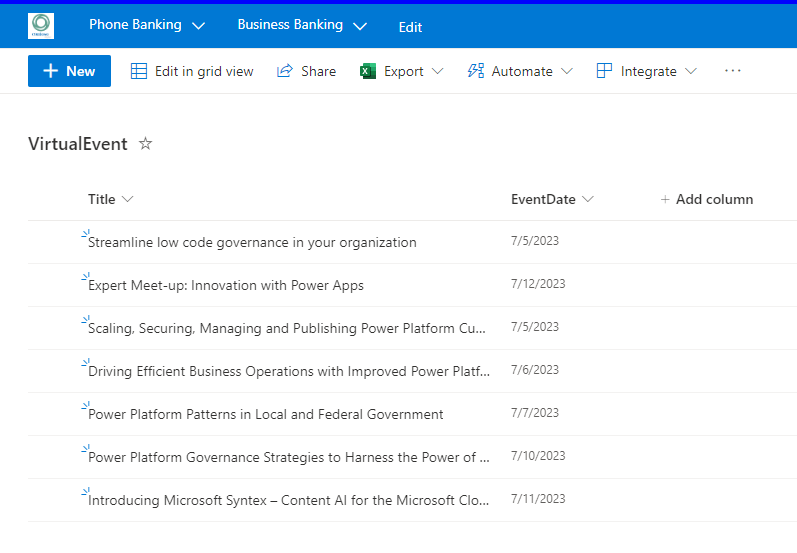797x553 pixels.
Task: Open EventDate column dropdown chevron
Action: point(588,199)
